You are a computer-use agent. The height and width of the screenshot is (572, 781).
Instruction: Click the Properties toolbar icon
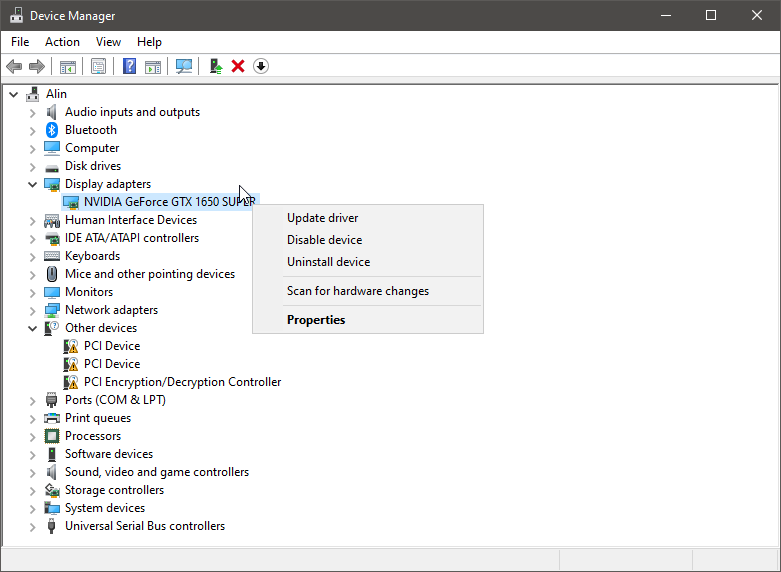click(x=99, y=66)
